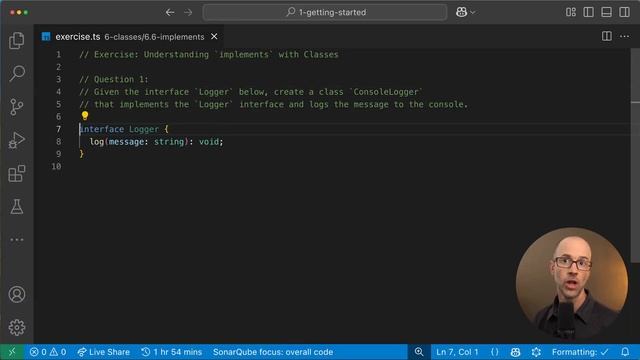Click the 1 hr 54 mins time tracker
Viewport: 640px width, 360px height.
172,352
